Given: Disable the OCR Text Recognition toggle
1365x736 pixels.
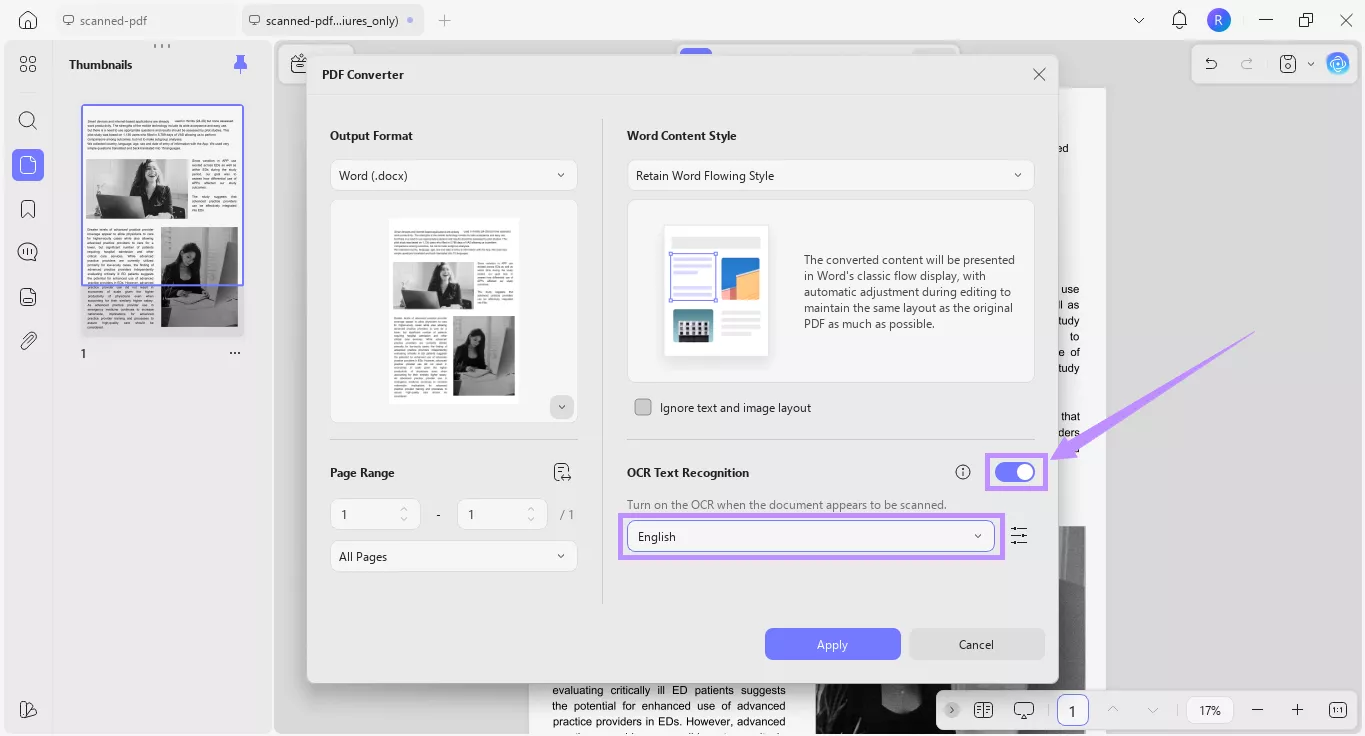Looking at the screenshot, I should [x=1016, y=472].
